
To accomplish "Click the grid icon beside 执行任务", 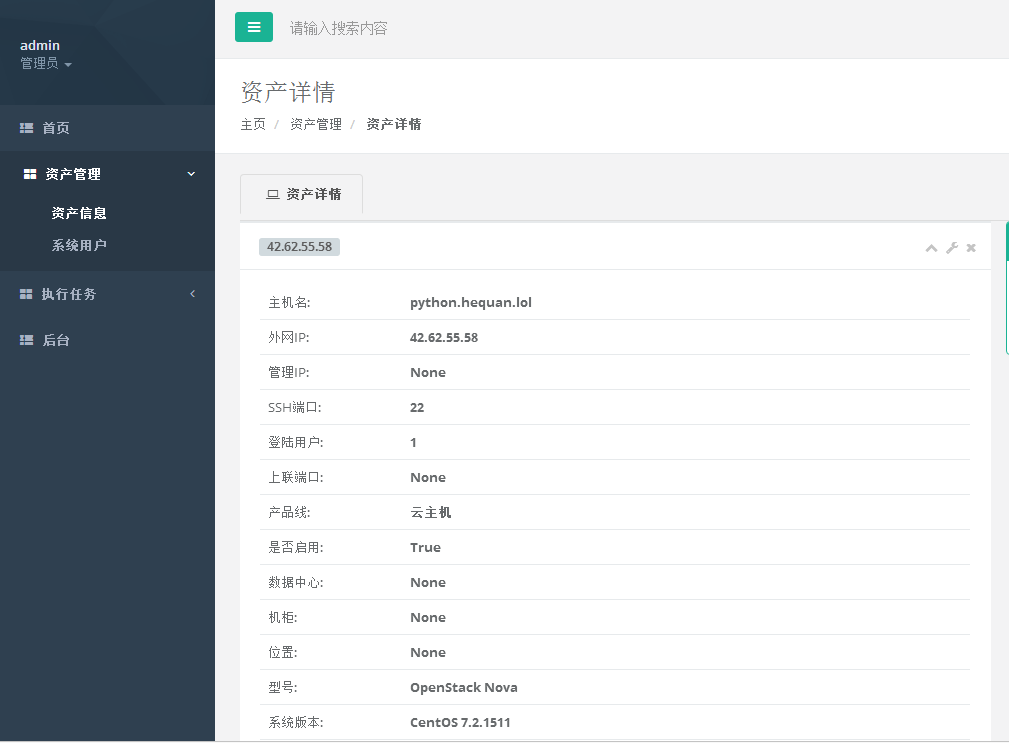I will coord(26,294).
